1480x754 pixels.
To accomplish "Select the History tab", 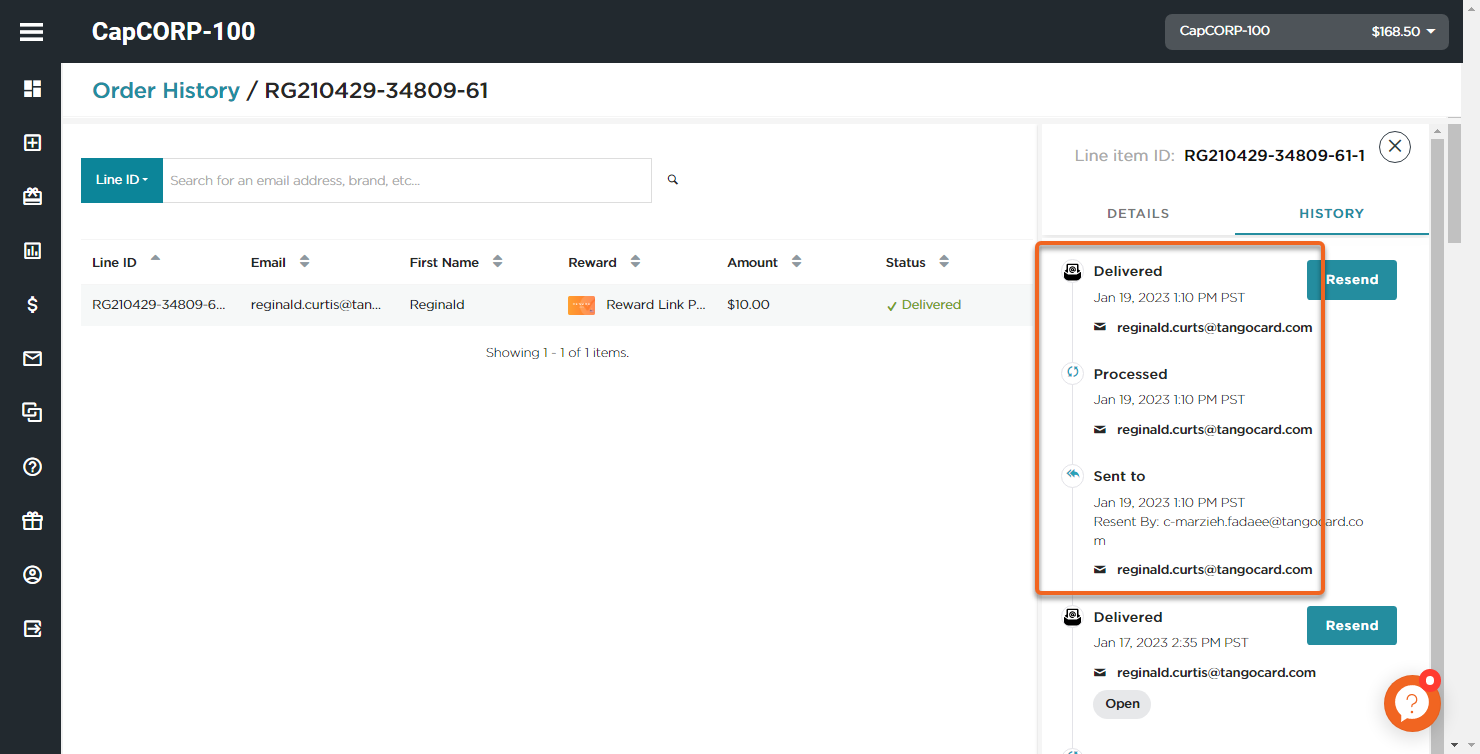I will [x=1331, y=213].
